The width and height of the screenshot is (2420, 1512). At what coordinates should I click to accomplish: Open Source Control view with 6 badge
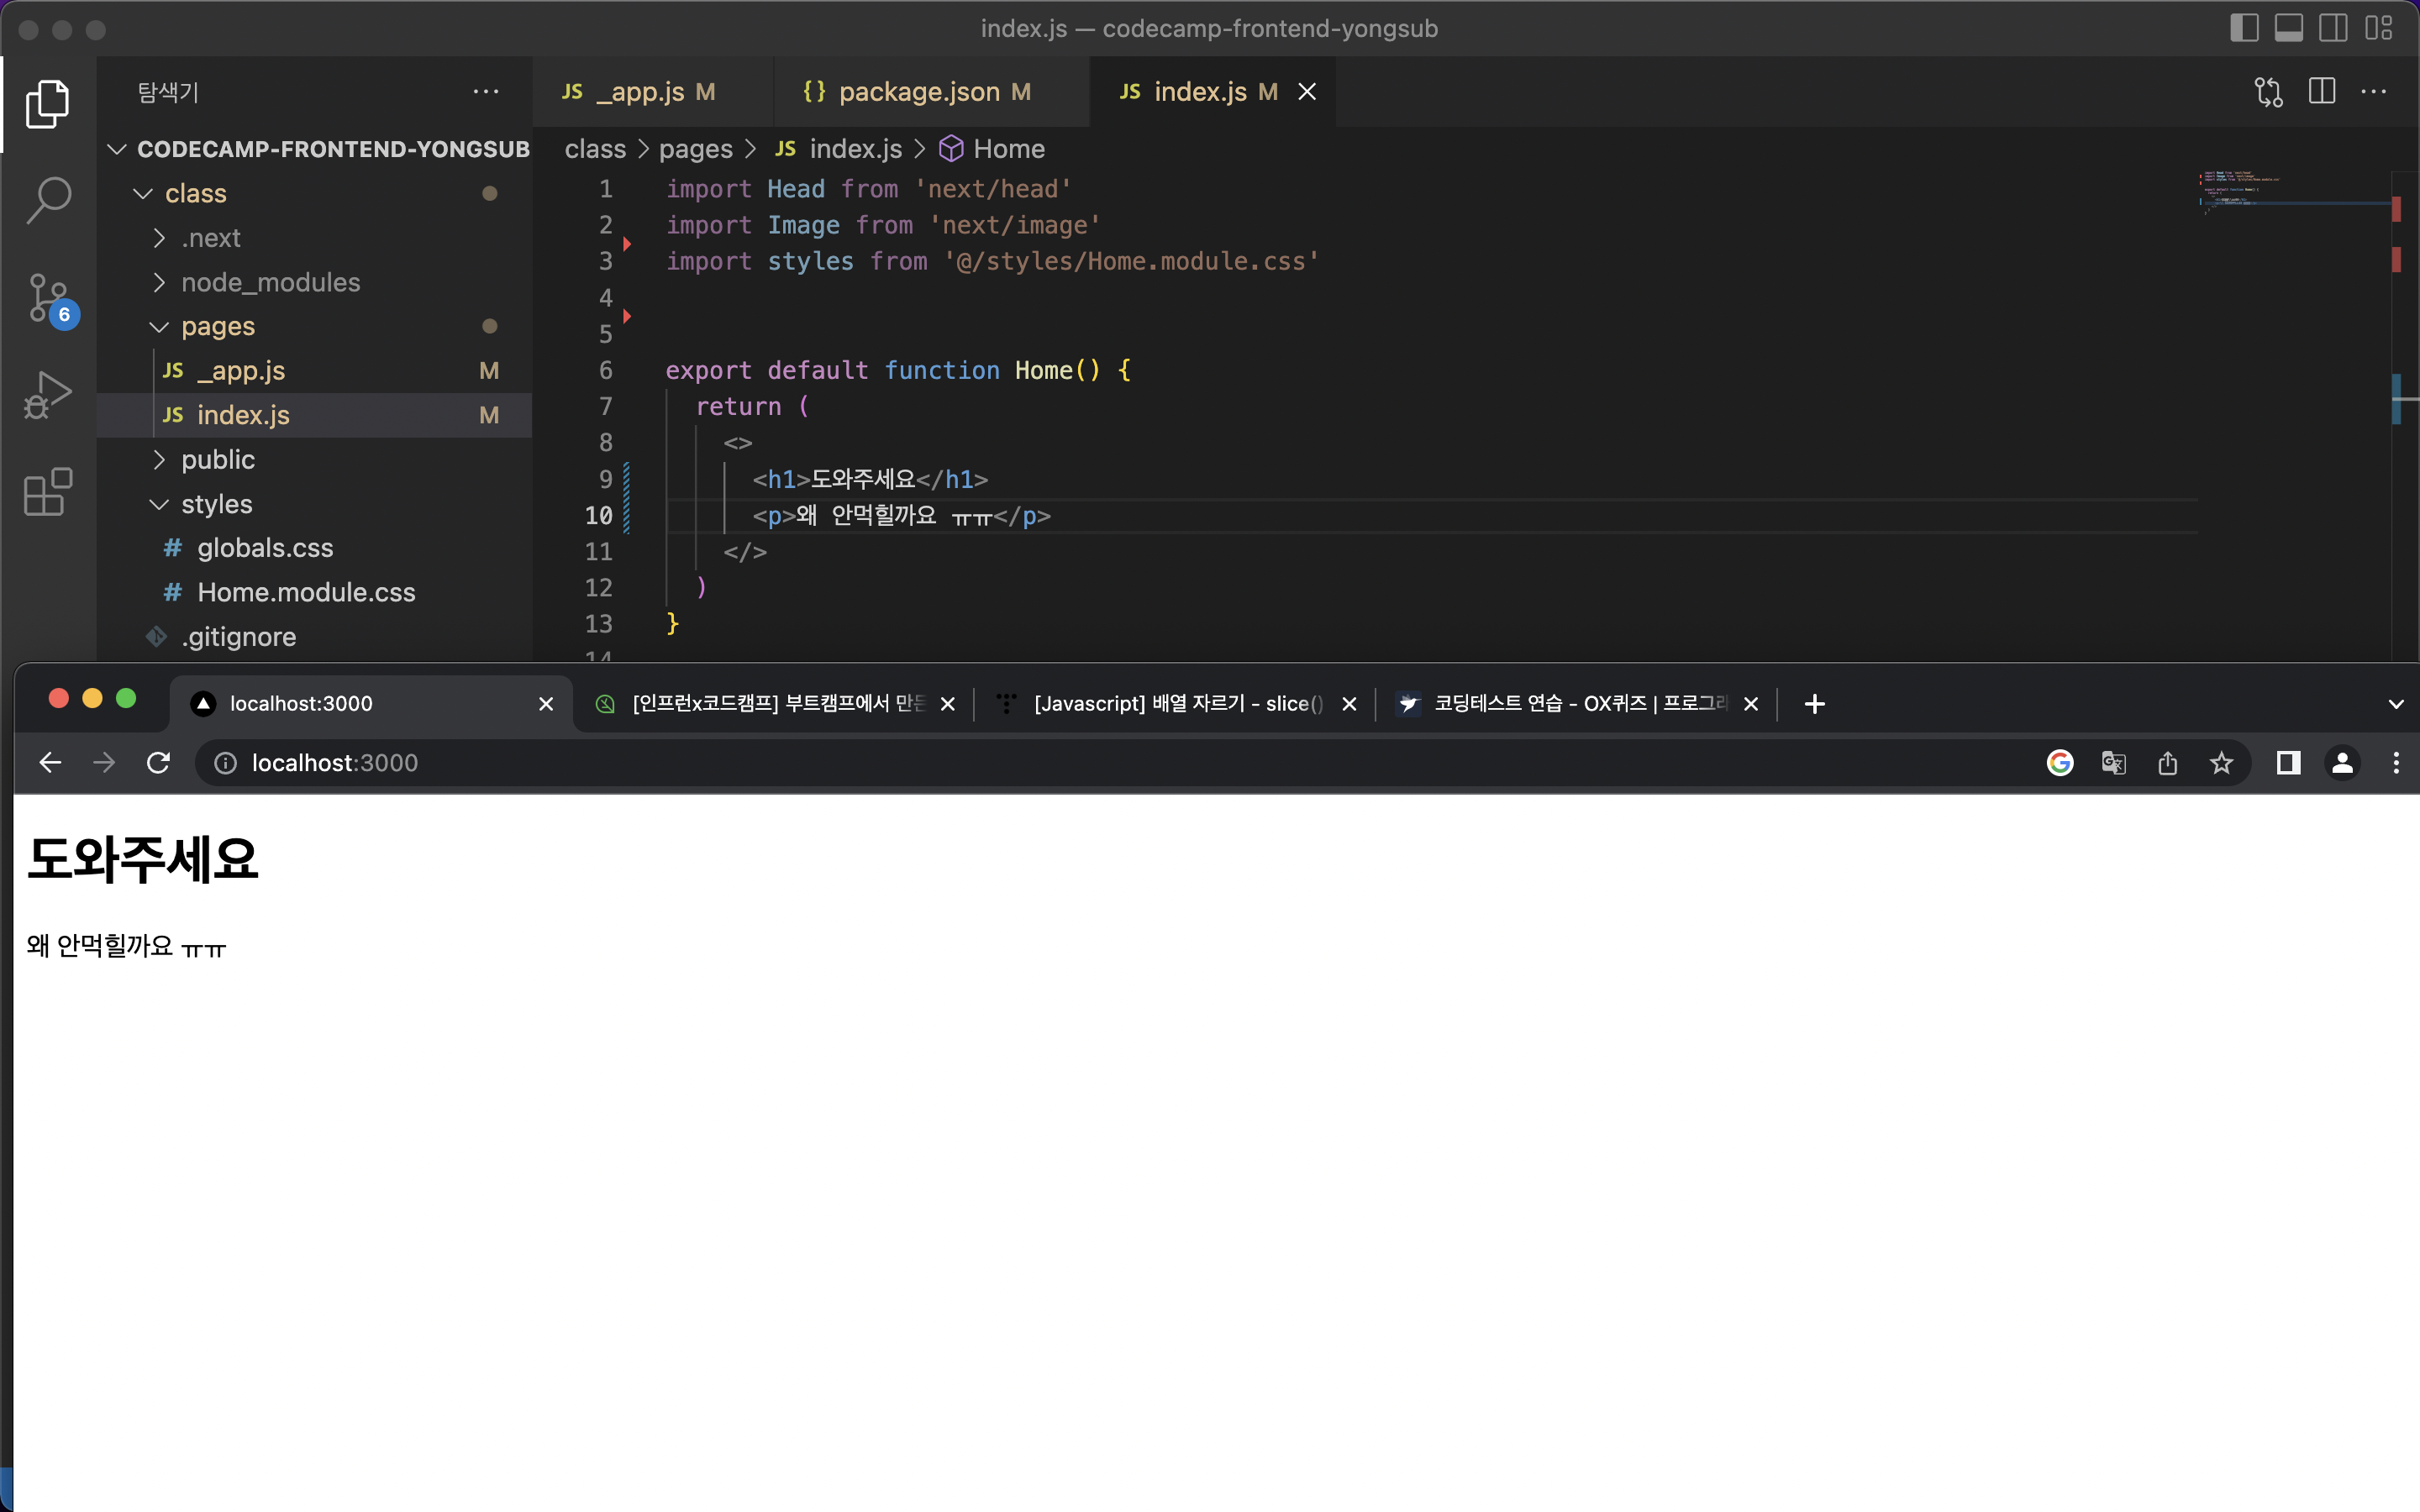[49, 299]
